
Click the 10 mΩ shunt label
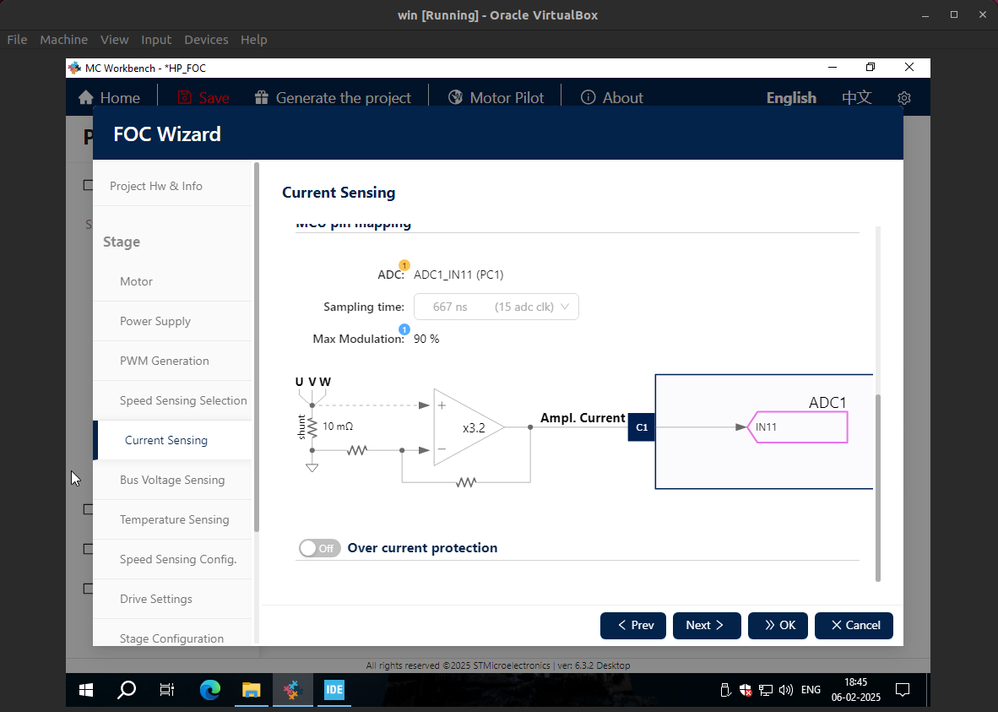click(x=337, y=426)
